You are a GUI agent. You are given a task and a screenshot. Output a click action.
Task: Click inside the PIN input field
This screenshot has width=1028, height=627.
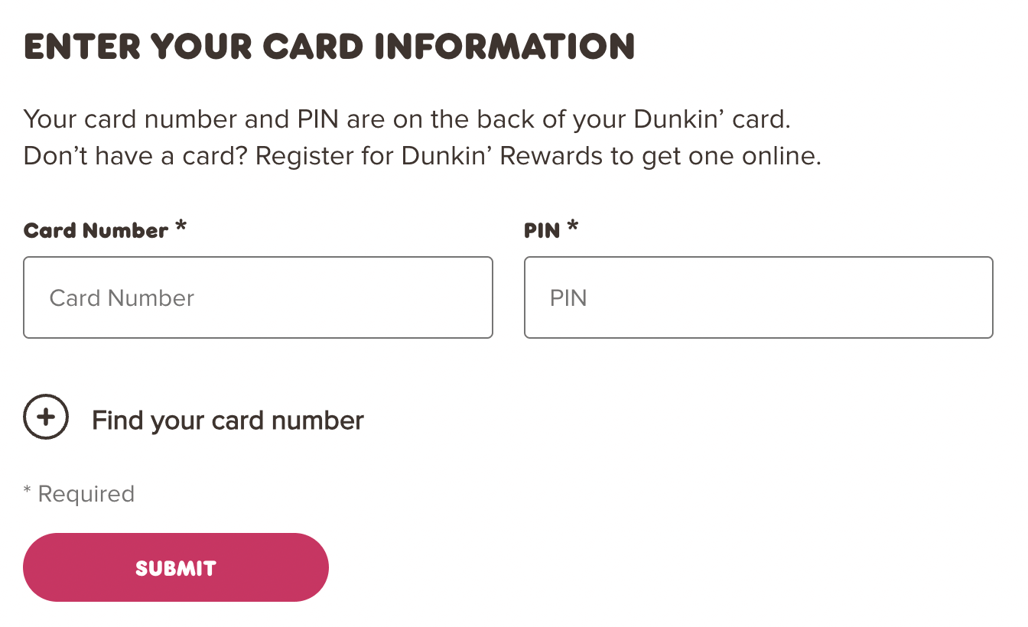(758, 297)
